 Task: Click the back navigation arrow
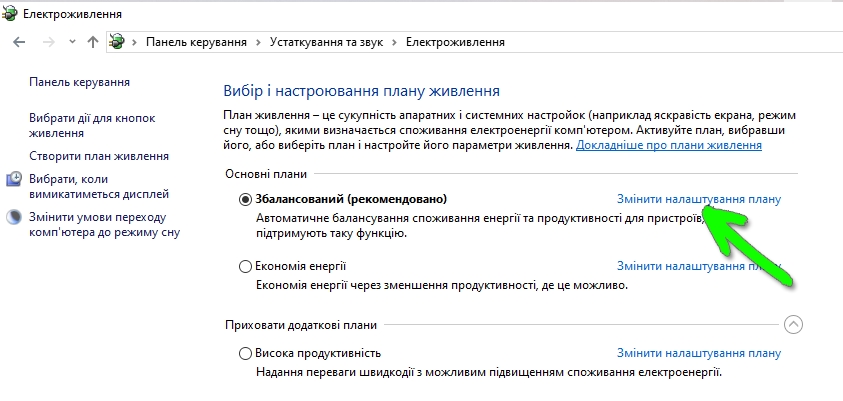[x=20, y=42]
